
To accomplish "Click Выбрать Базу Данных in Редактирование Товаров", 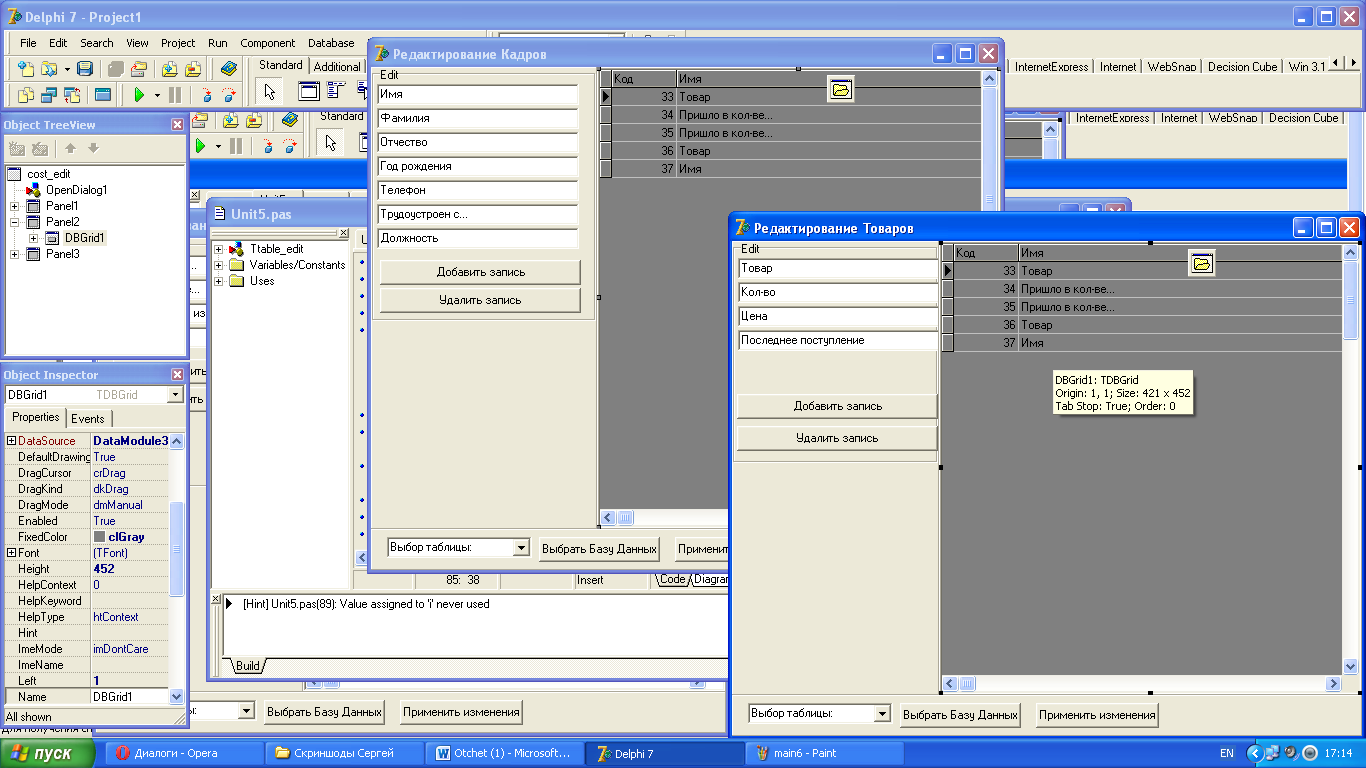I will click(960, 715).
